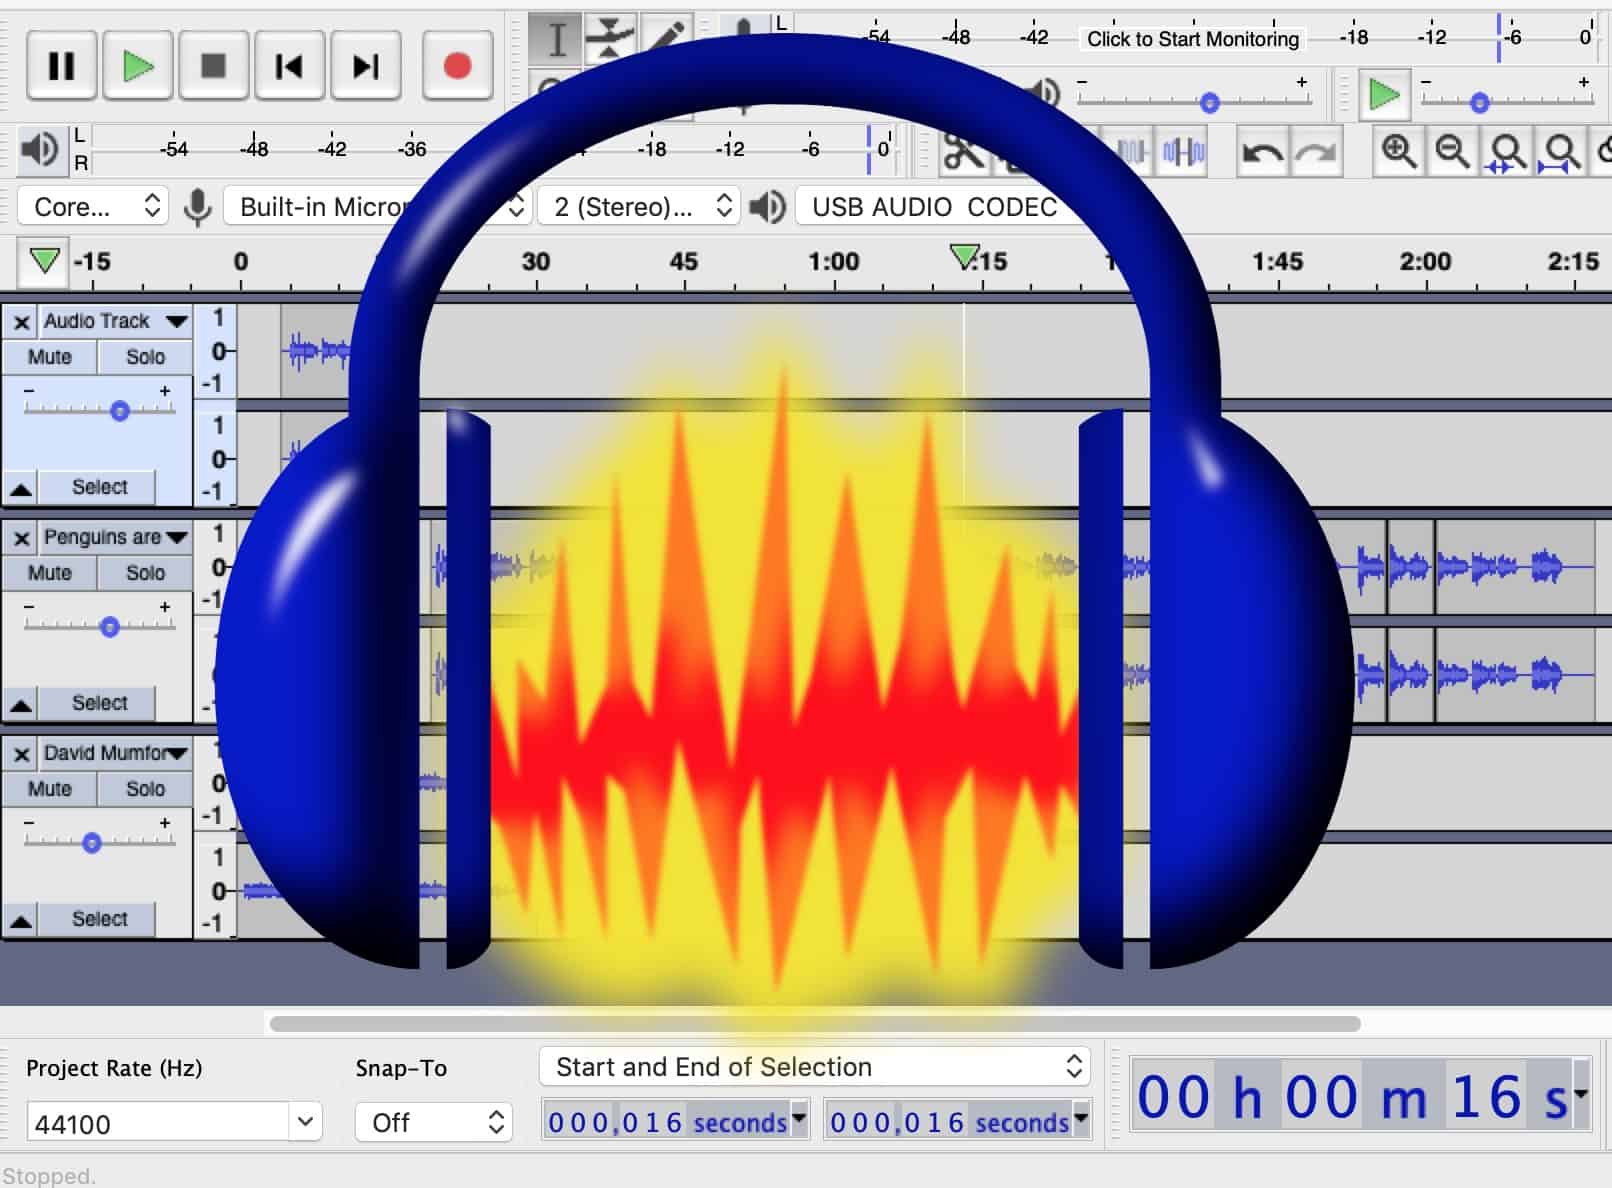Mute the 'Penguins are' track

(x=50, y=573)
